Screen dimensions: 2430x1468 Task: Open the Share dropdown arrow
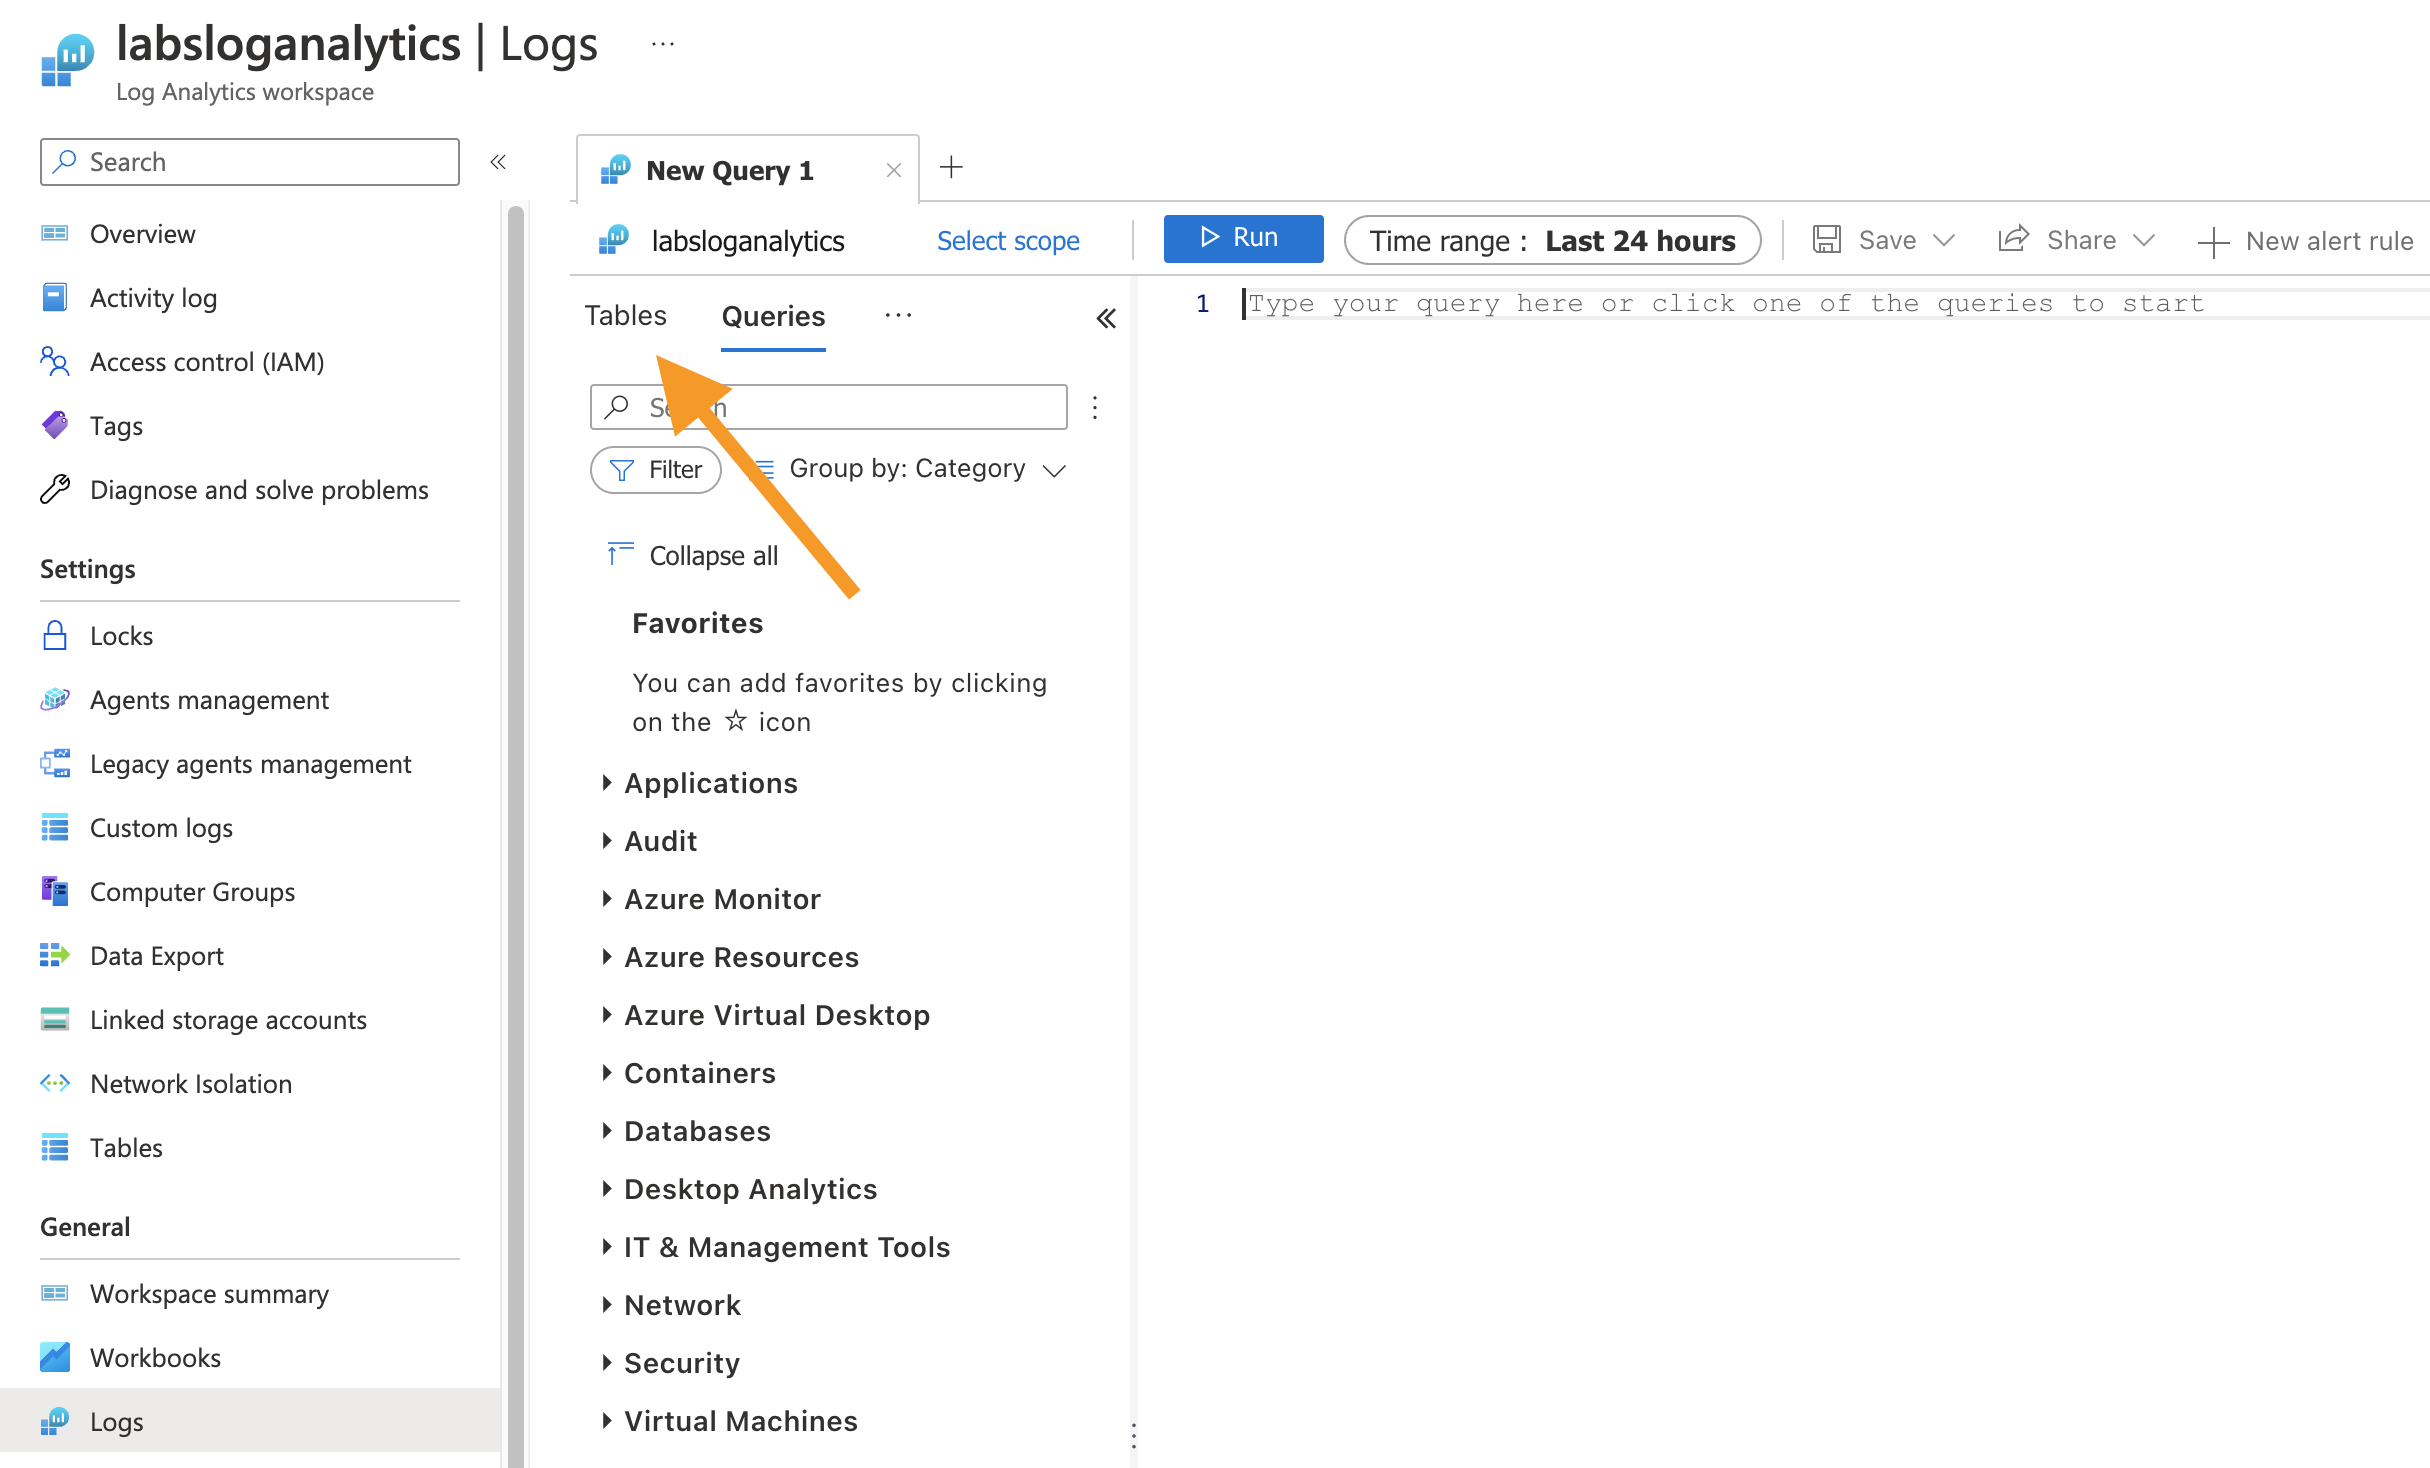[x=2143, y=241]
